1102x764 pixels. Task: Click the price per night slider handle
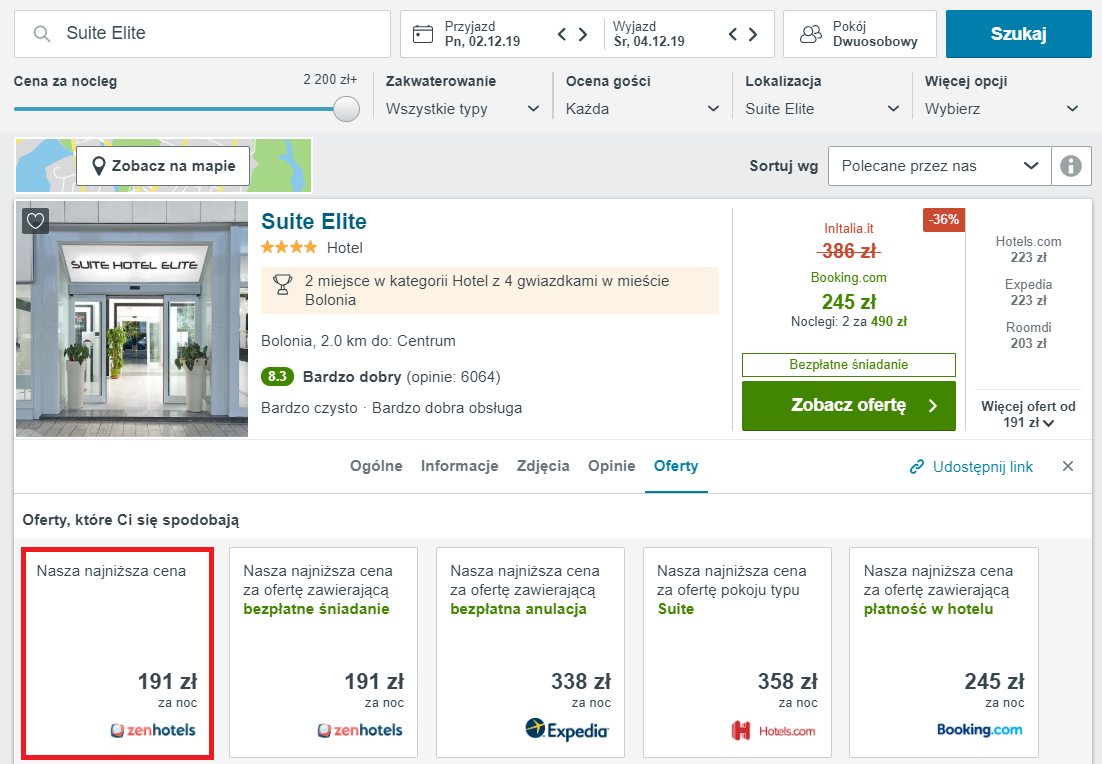346,109
